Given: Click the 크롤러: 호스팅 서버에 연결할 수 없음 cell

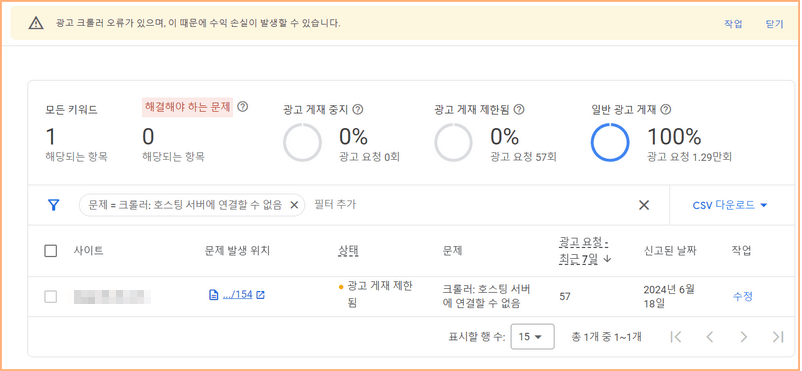Looking at the screenshot, I should coord(486,296).
